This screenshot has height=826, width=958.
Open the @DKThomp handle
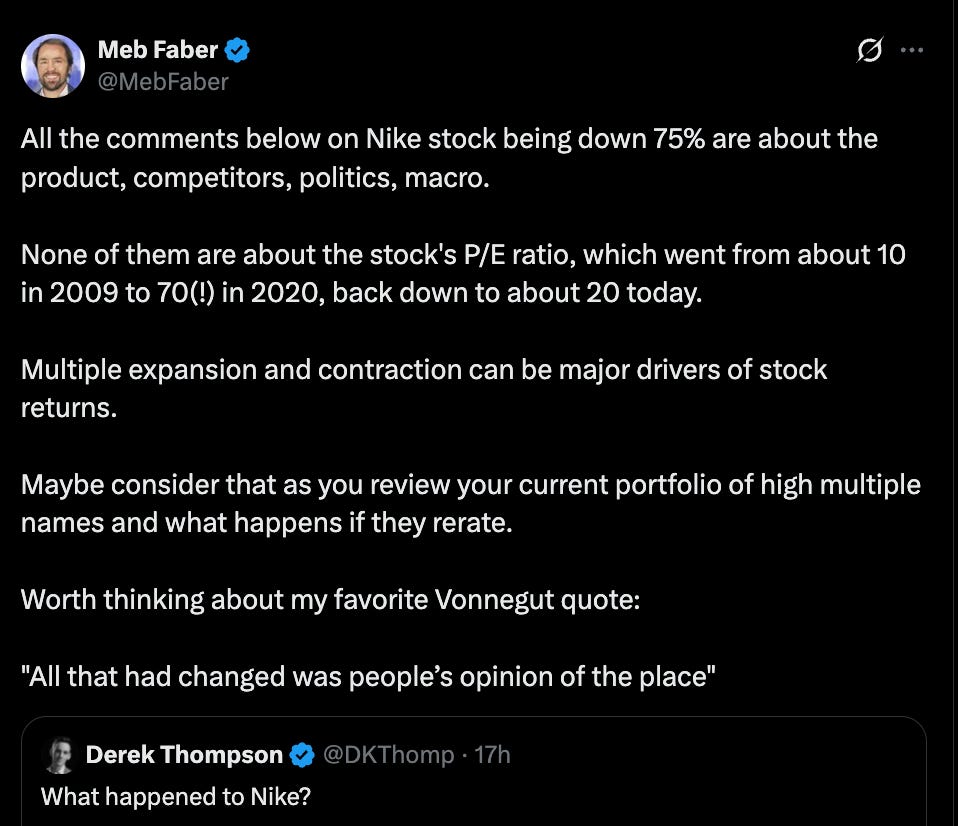click(388, 755)
